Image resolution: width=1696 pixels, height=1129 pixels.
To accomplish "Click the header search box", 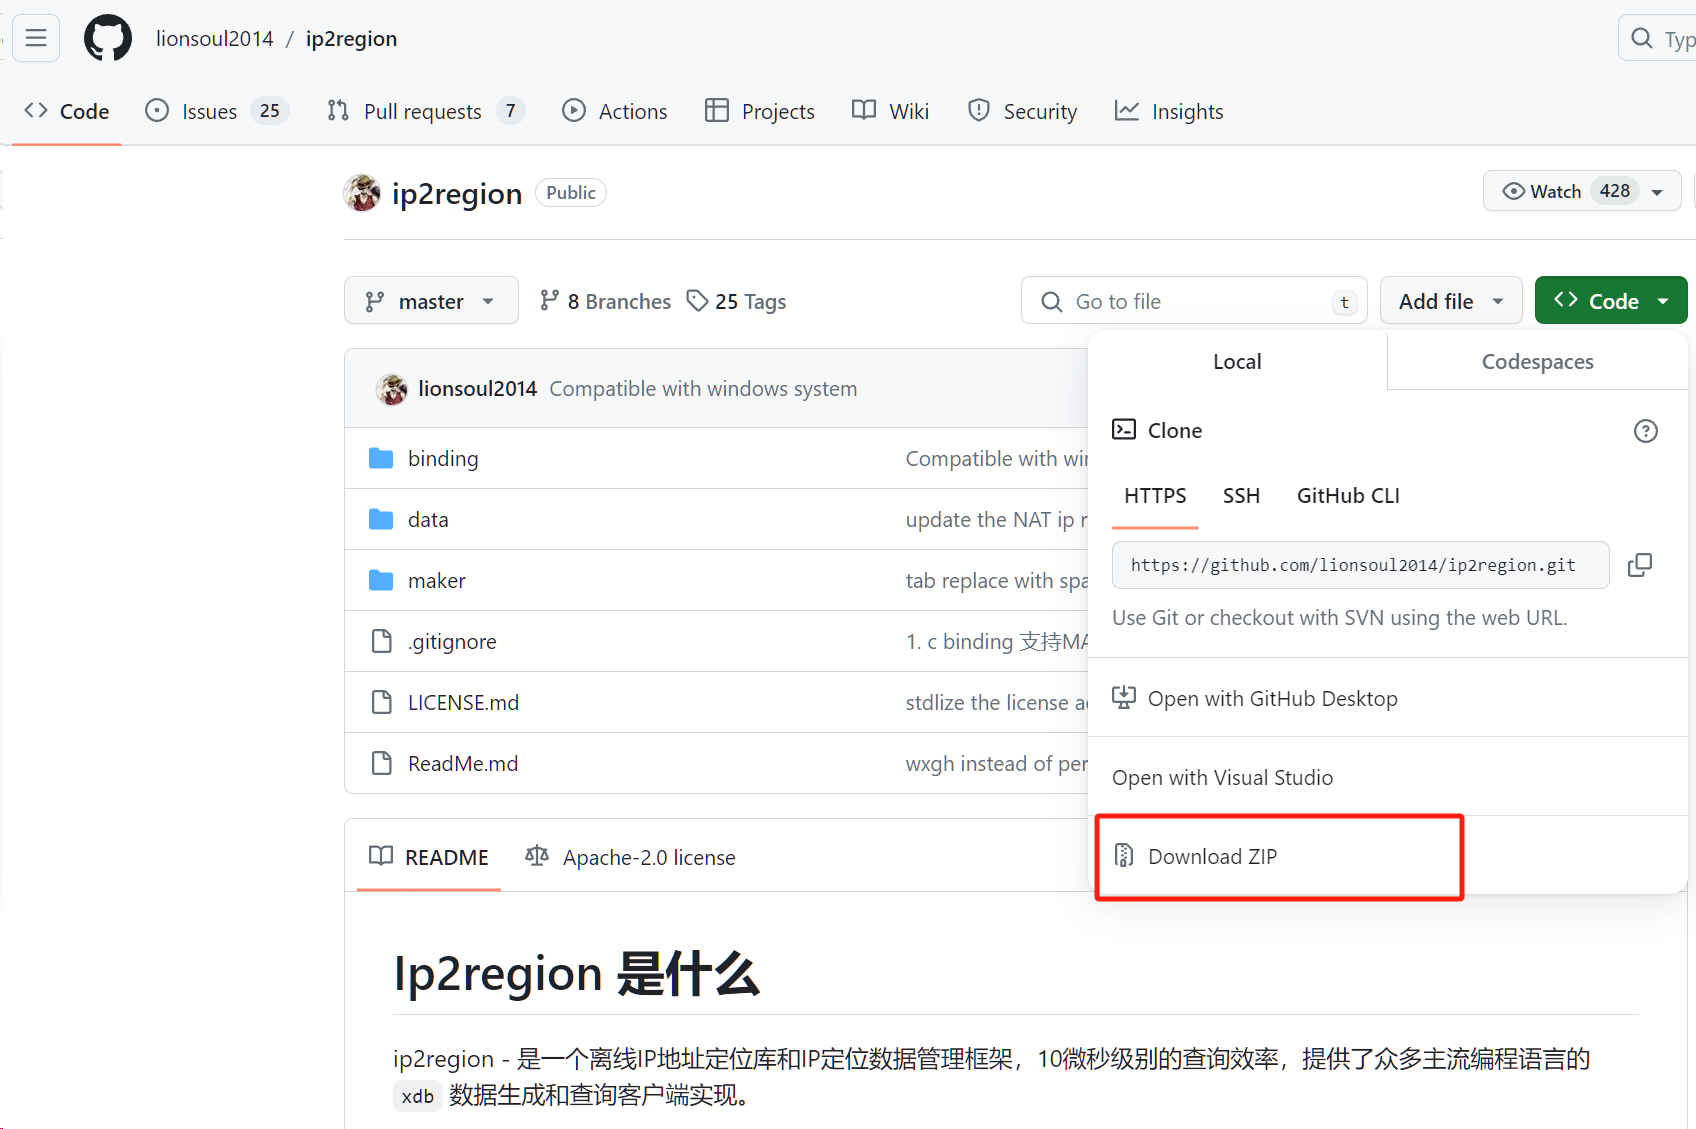I will 1657,38.
